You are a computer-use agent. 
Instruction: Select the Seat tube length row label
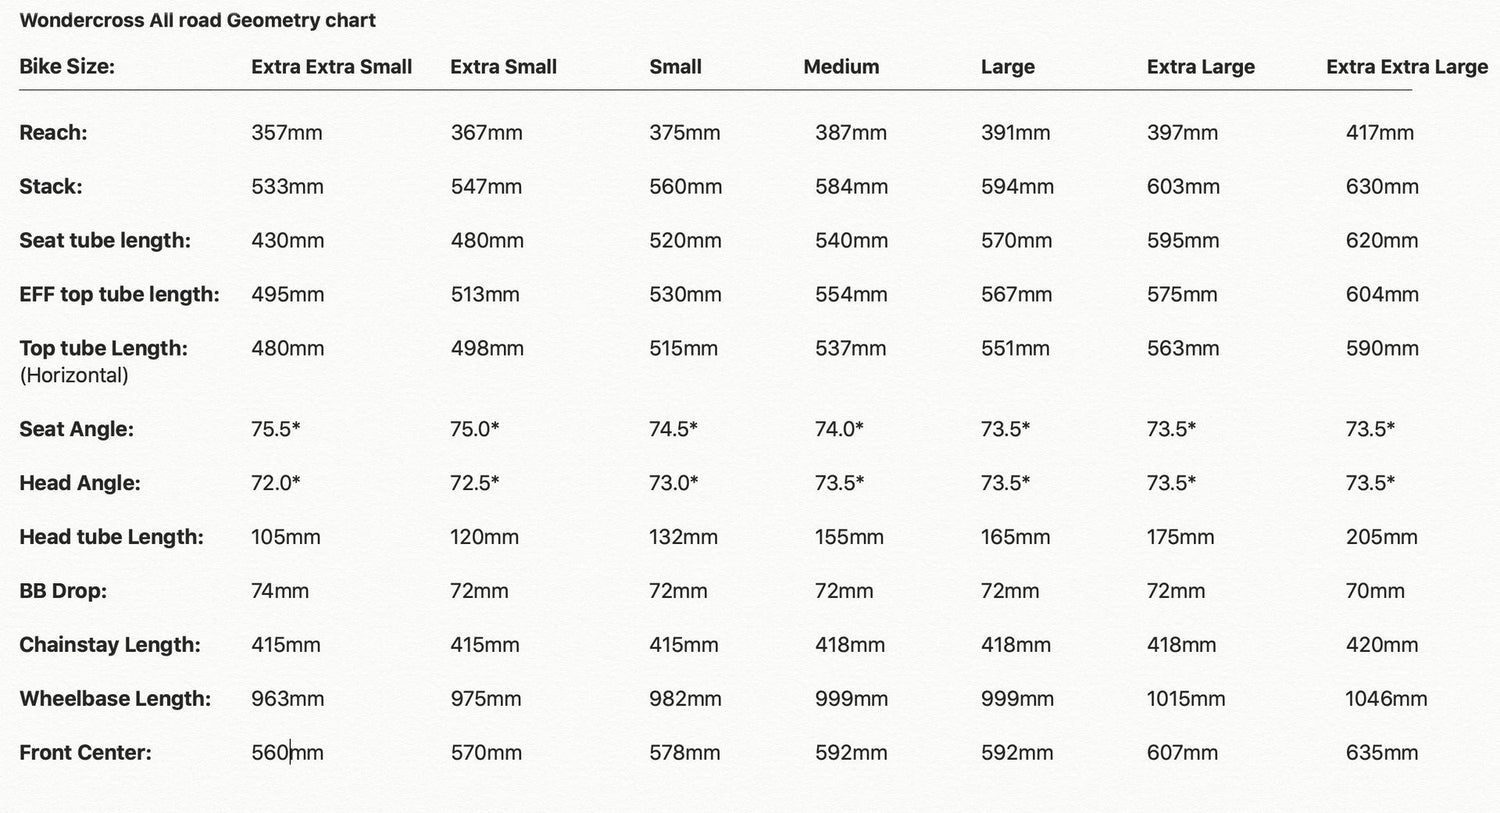[105, 241]
